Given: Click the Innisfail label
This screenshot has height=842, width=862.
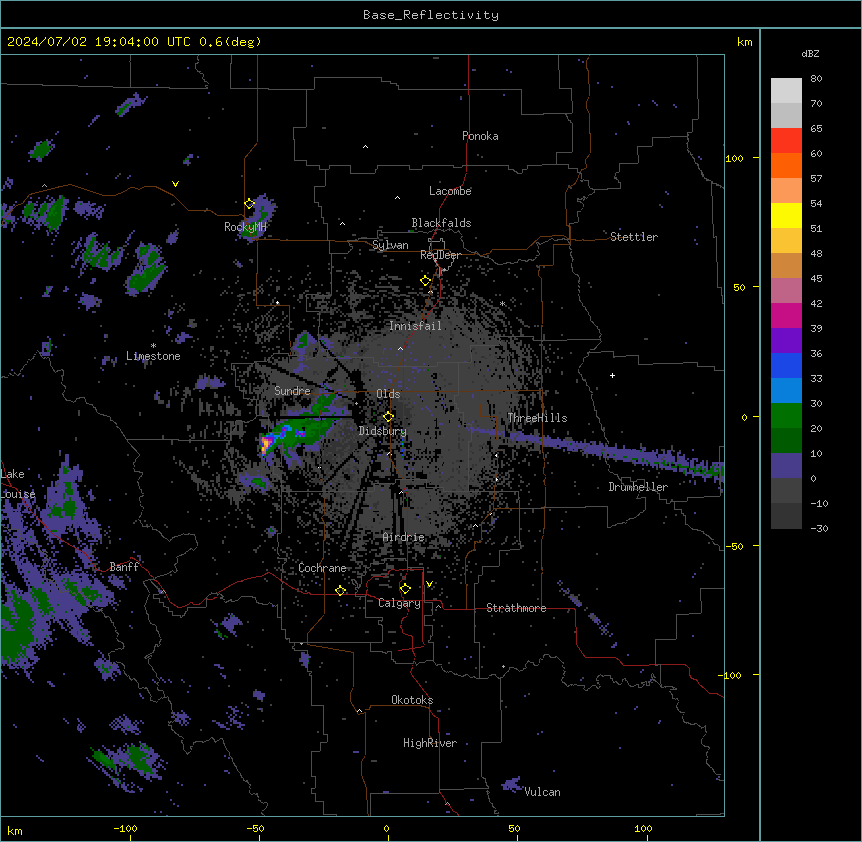Looking at the screenshot, I should click(x=415, y=326).
